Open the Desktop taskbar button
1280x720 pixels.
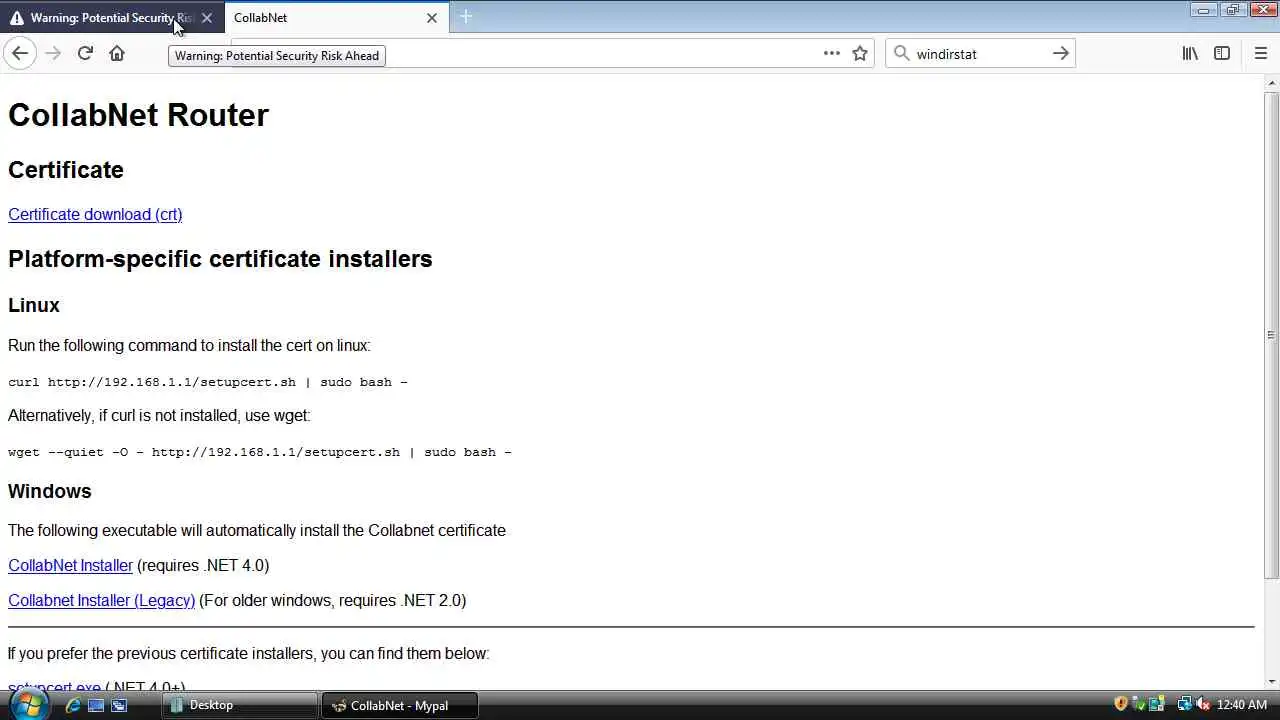[x=239, y=705]
